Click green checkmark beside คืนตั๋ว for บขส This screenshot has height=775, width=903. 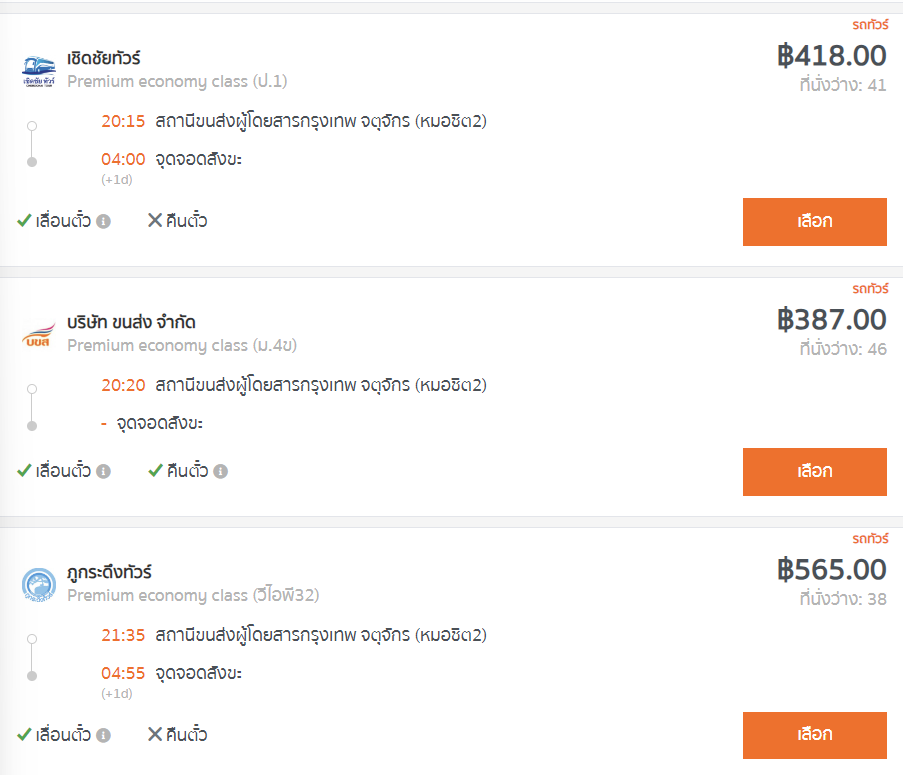coord(155,470)
